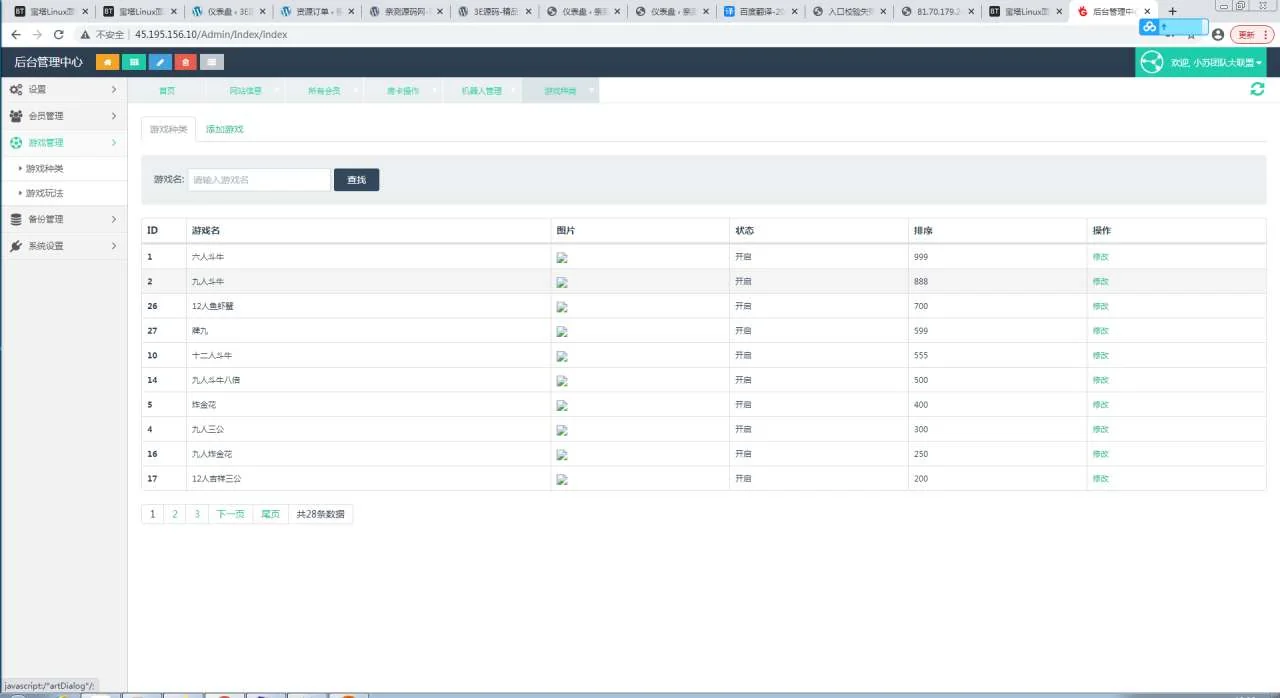Viewport: 1280px width, 698px height.
Task: Click the orange home icon button
Action: 107,62
